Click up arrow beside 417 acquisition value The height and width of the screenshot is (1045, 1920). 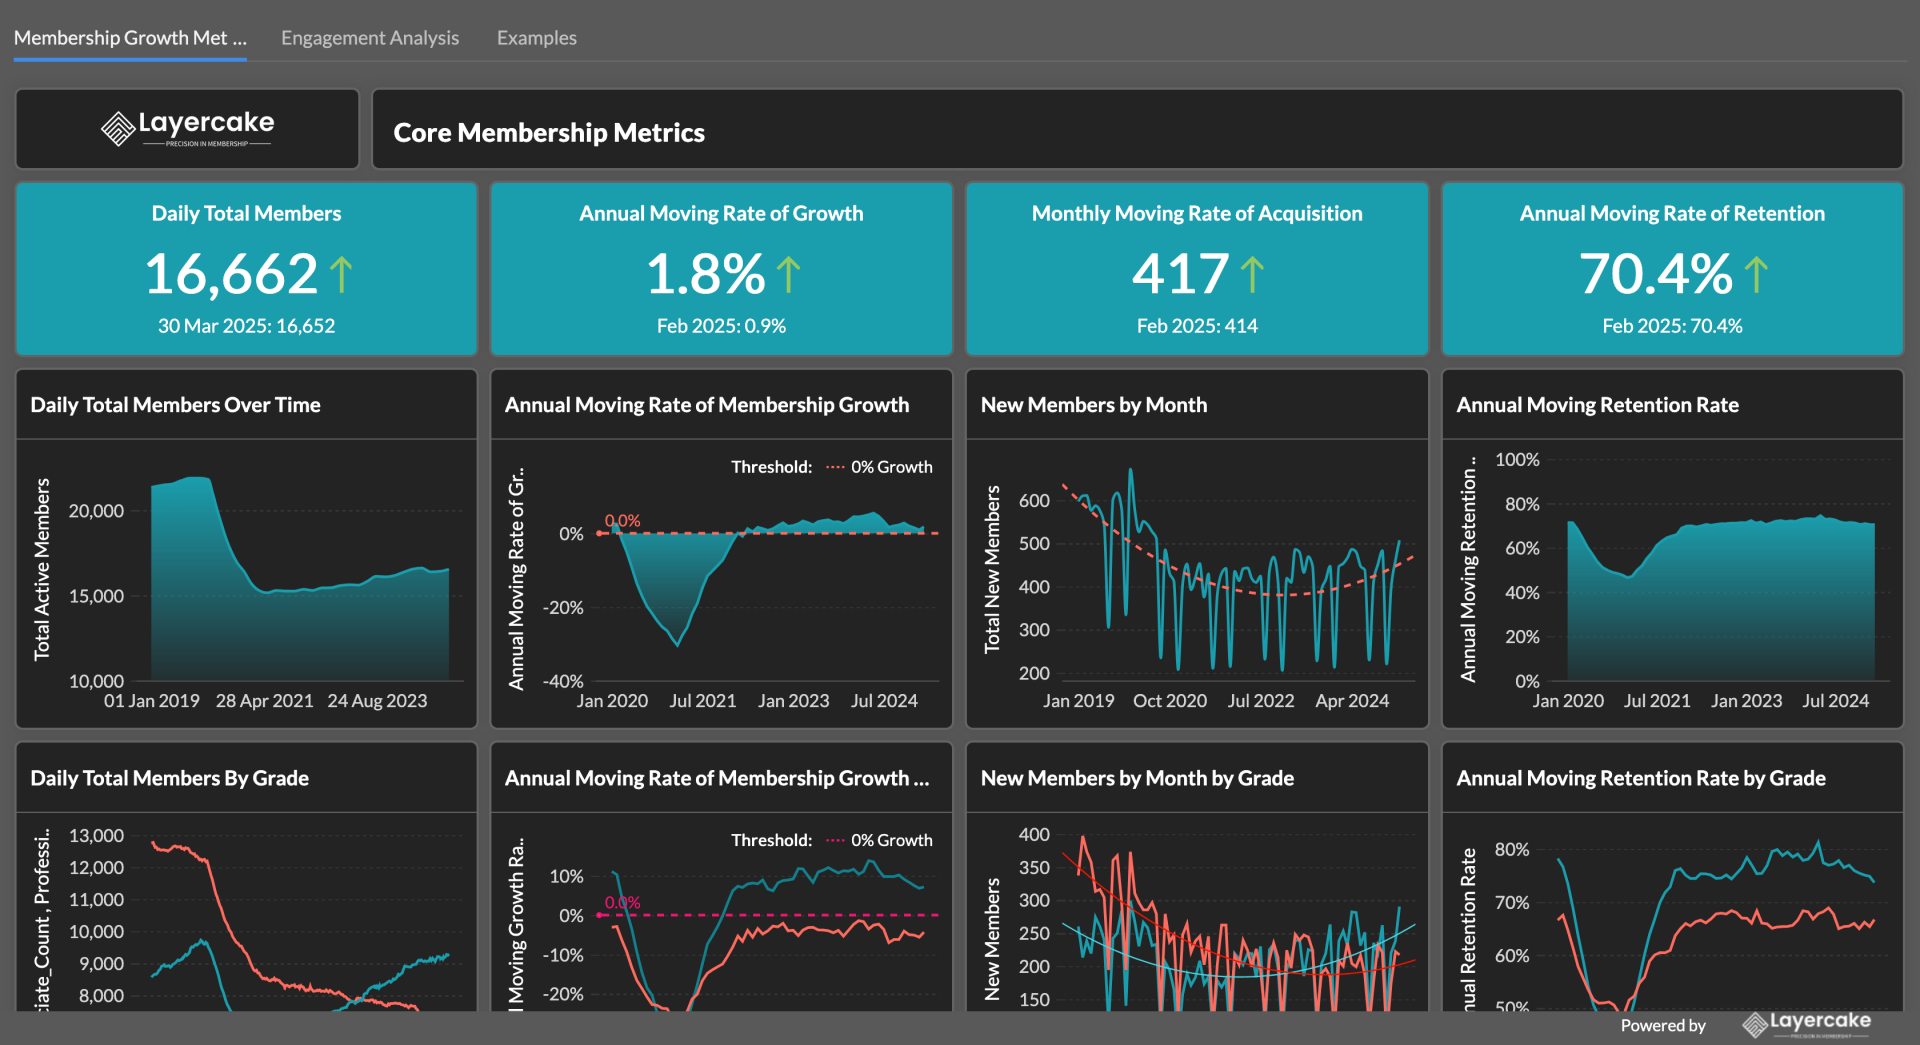click(x=1252, y=274)
